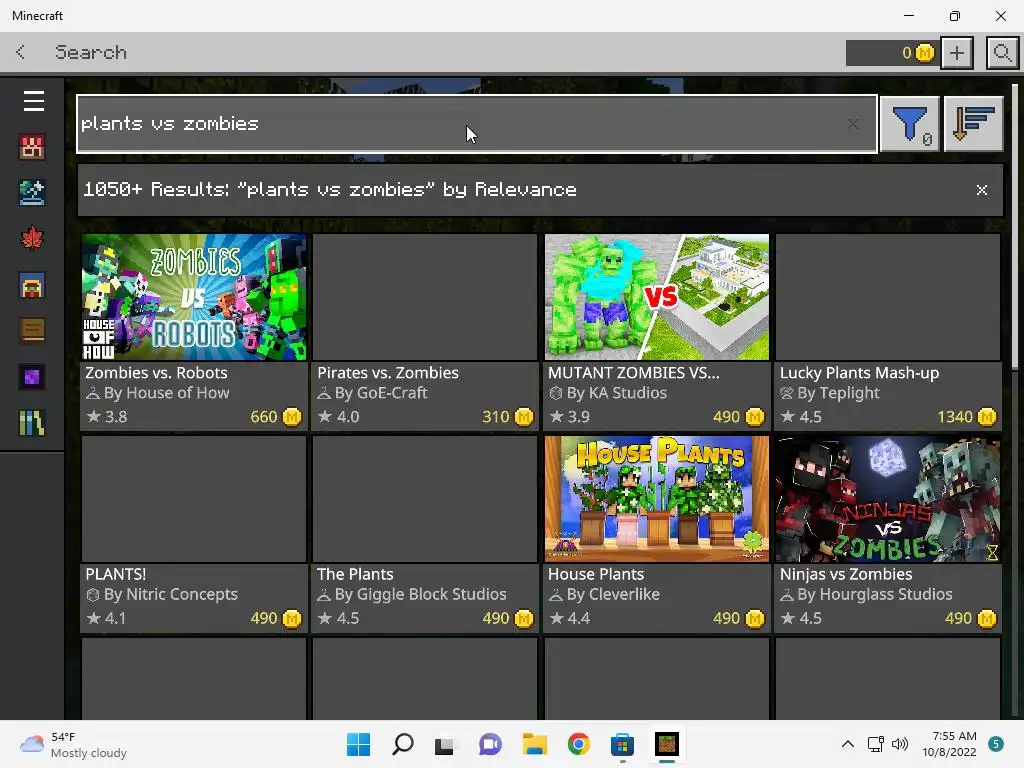Select the PLANTS! item title

point(116,574)
